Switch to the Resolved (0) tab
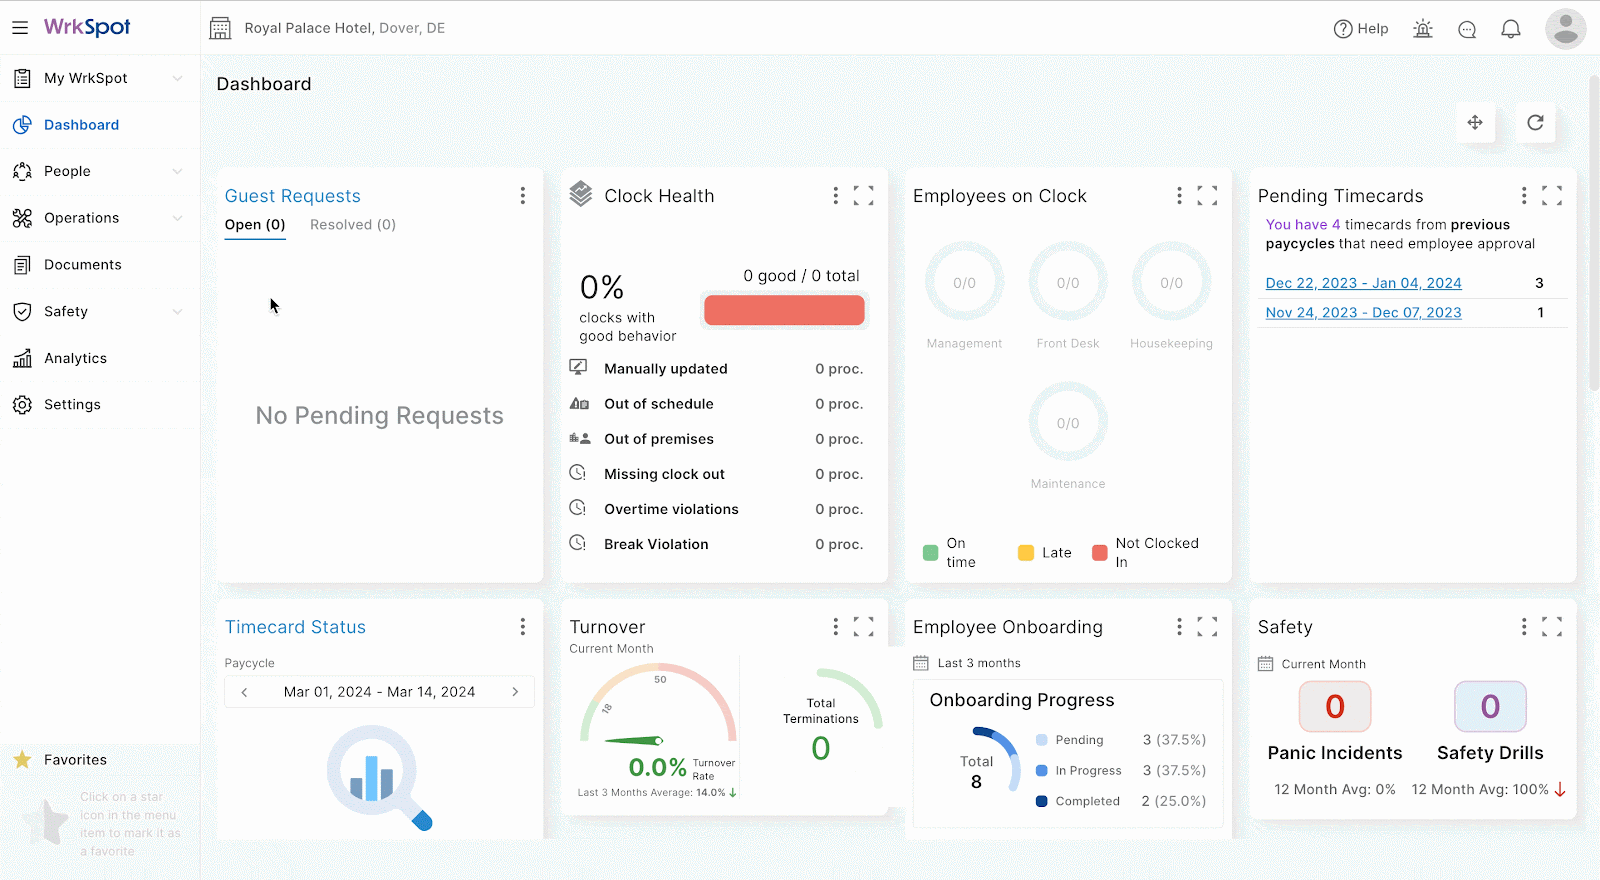1600x880 pixels. (x=353, y=225)
